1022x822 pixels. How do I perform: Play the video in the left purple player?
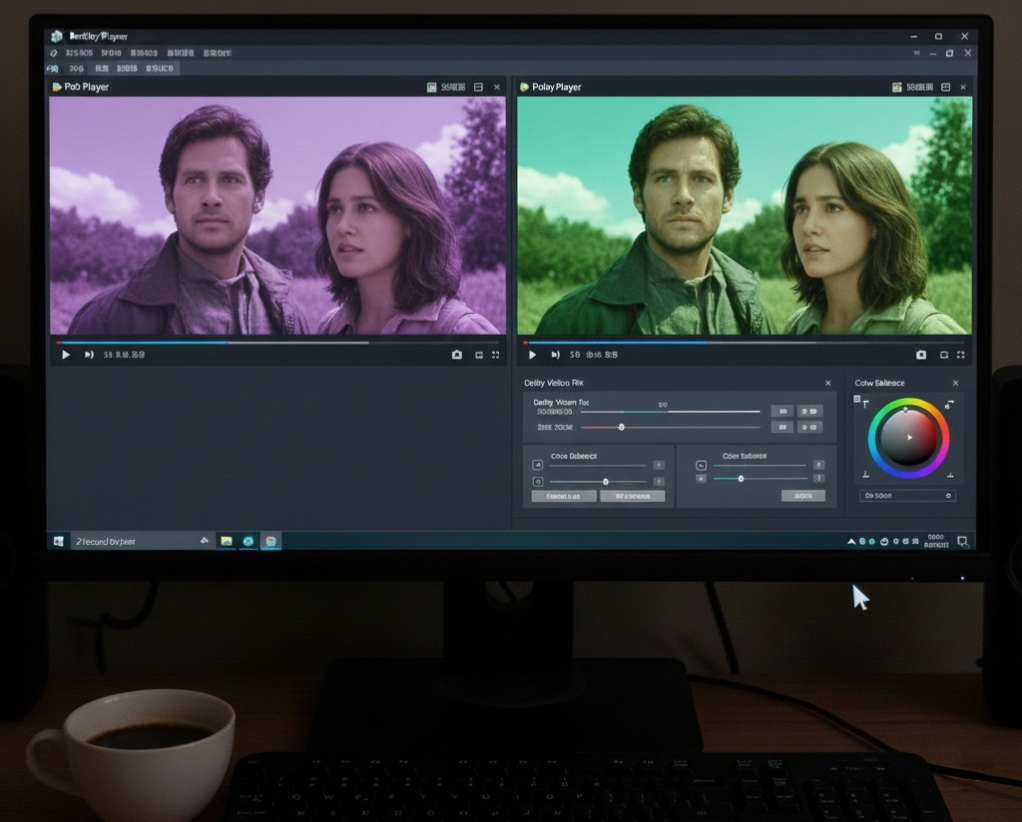(x=66, y=355)
